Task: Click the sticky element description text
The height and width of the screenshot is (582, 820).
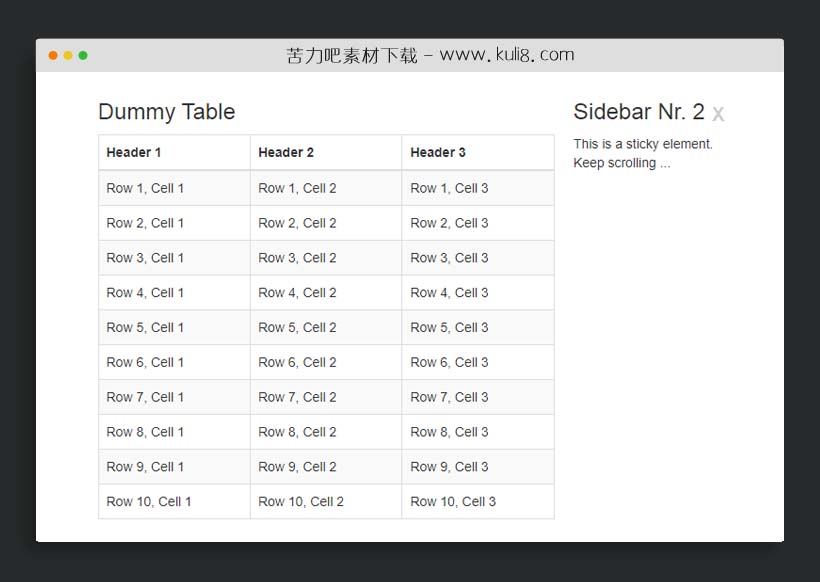Action: (643, 153)
